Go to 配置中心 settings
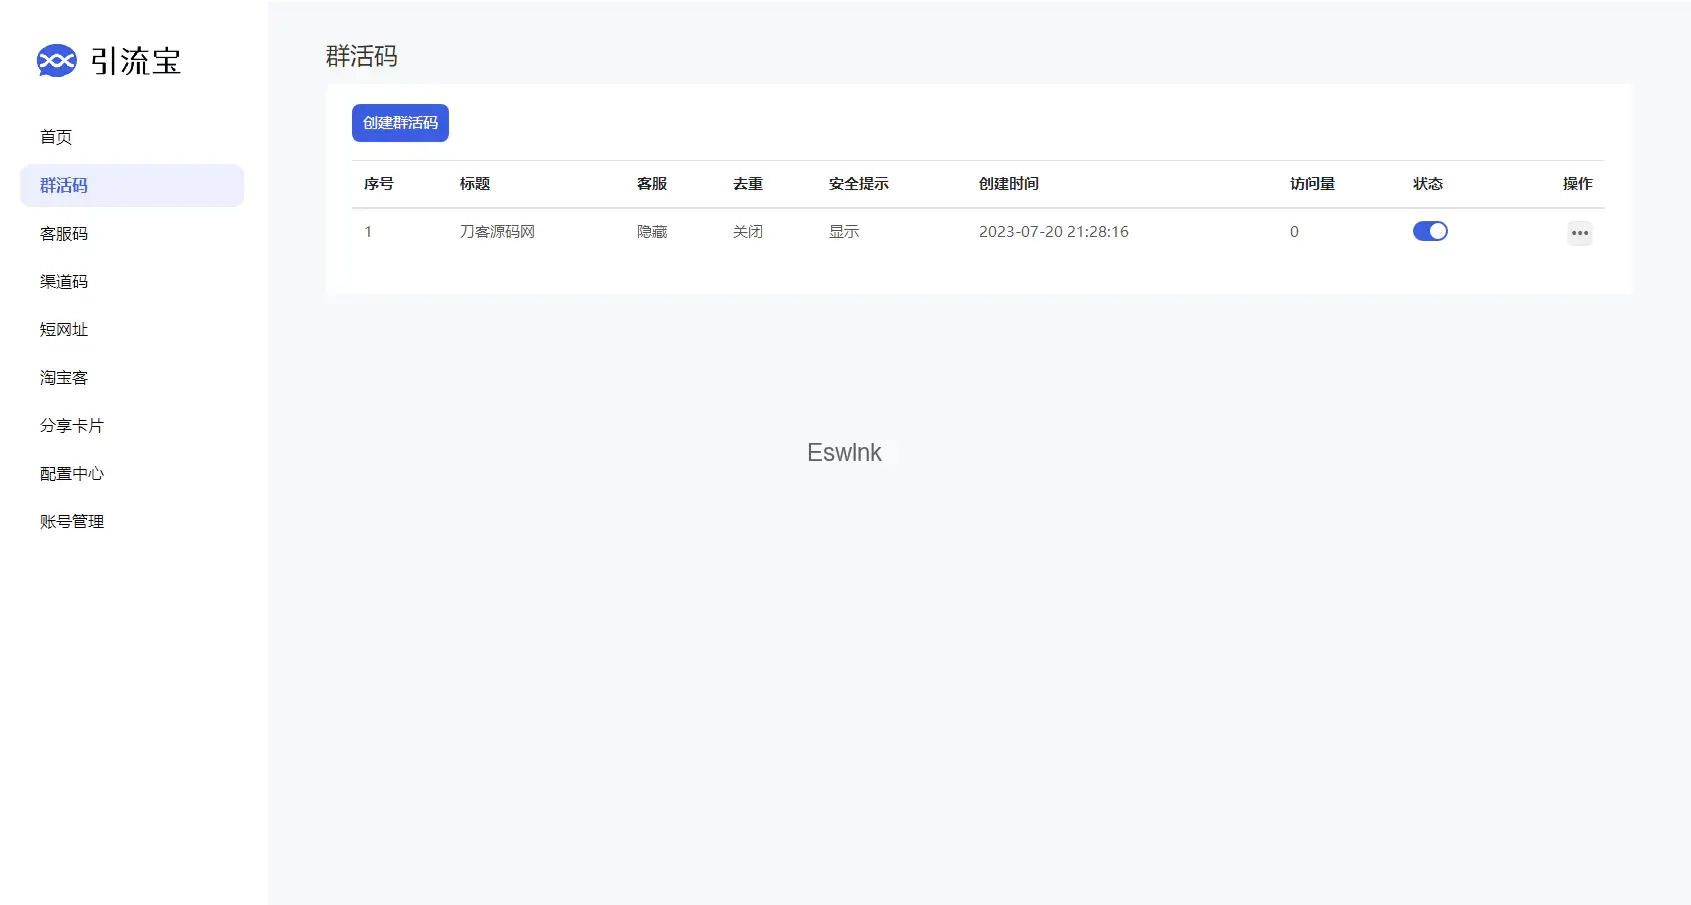Screen dimensions: 1691x905 [72, 473]
